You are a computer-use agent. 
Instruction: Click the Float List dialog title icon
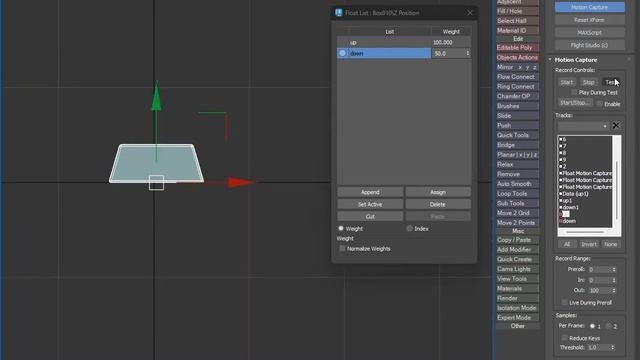click(x=338, y=13)
